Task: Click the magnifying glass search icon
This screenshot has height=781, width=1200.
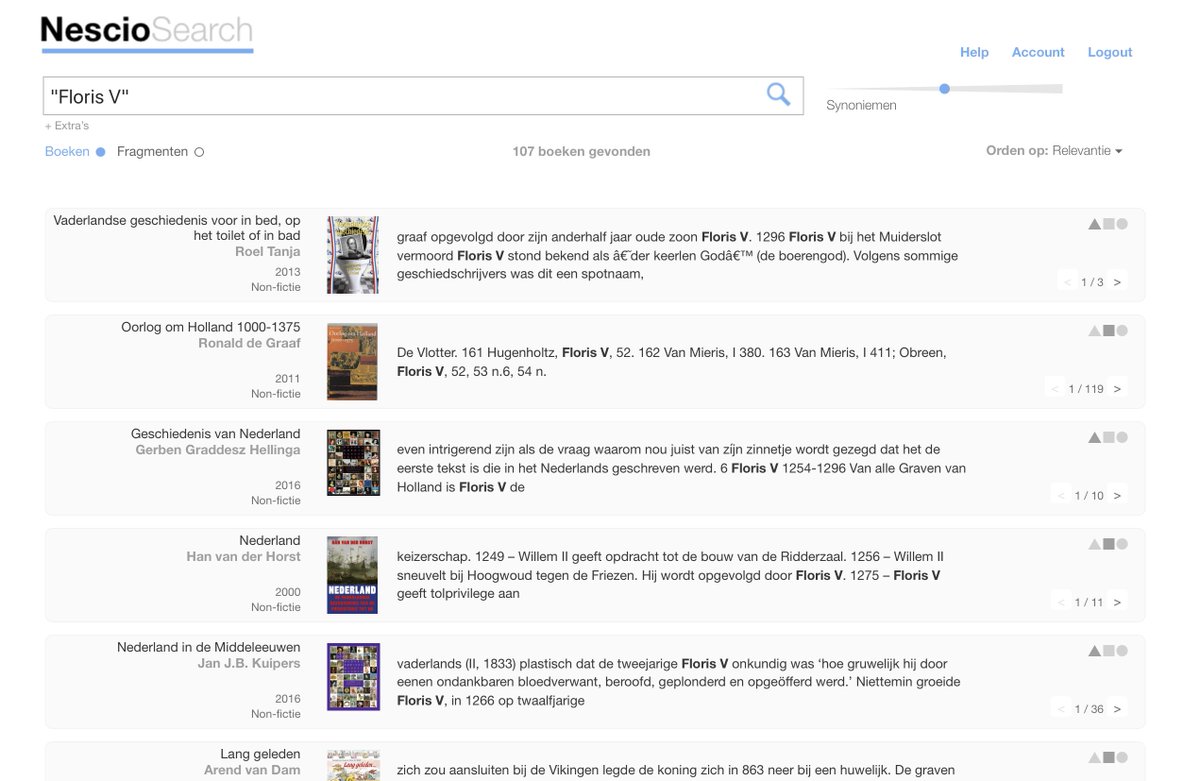Action: point(778,93)
